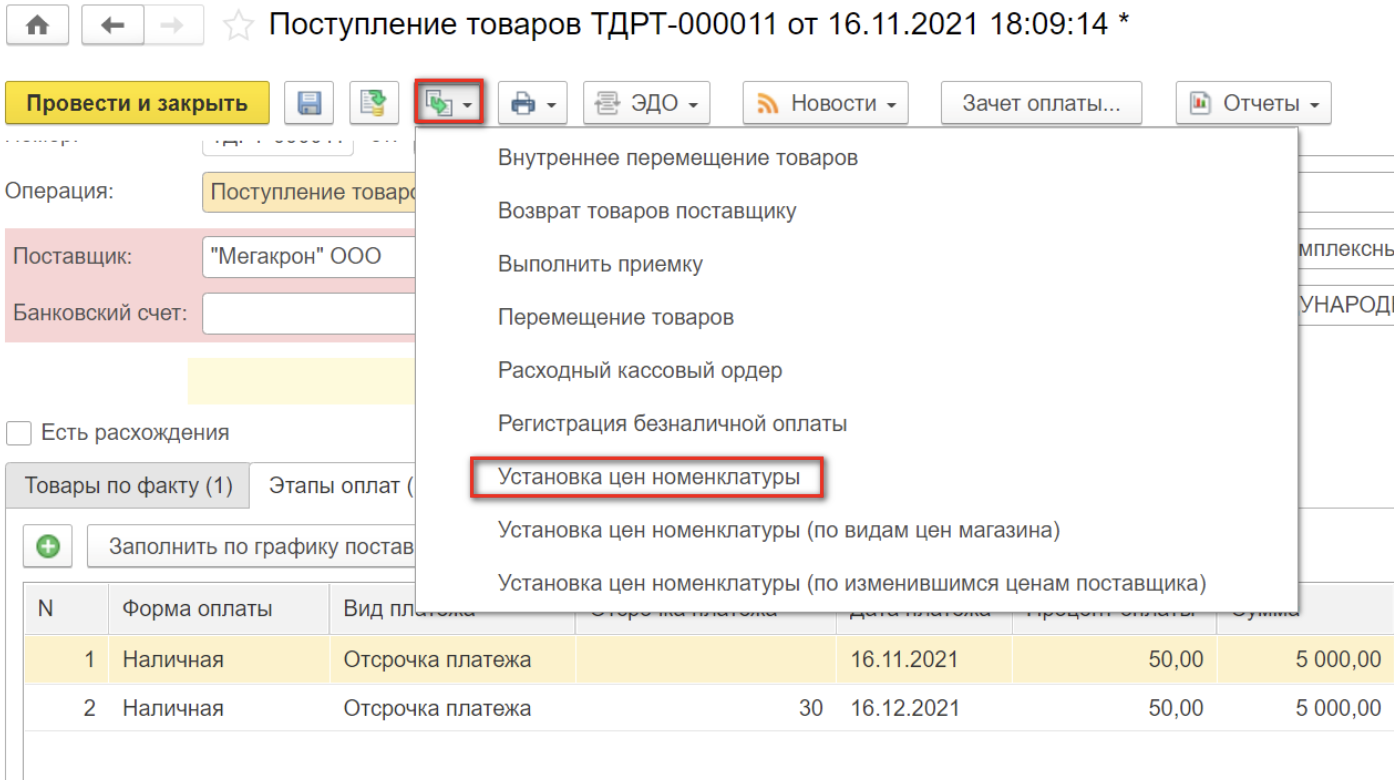This screenshot has width=1394, height=780.
Task: Click the Поставщик field with Мегакрон
Action: (308, 256)
